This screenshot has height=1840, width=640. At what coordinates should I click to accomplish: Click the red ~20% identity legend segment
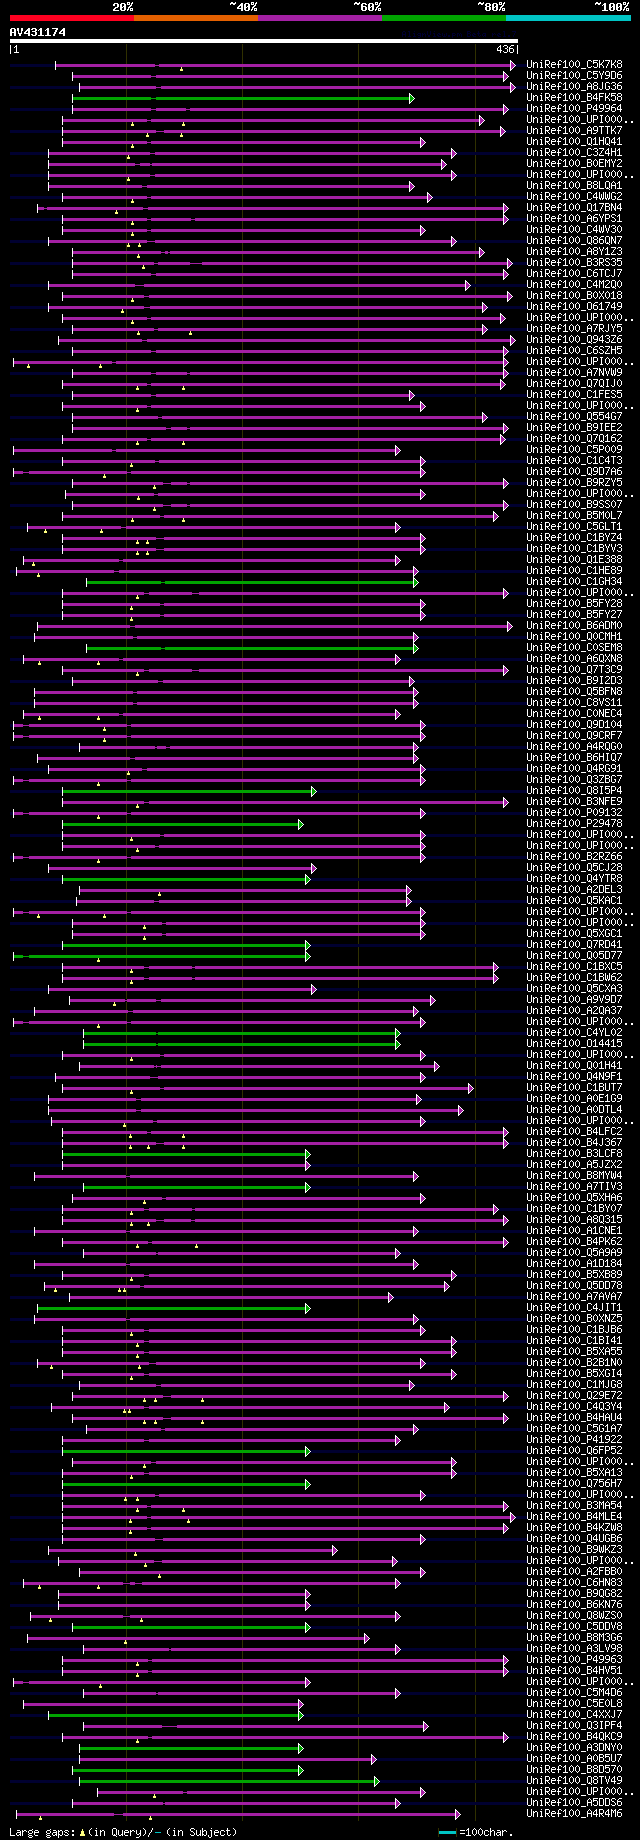72,18
